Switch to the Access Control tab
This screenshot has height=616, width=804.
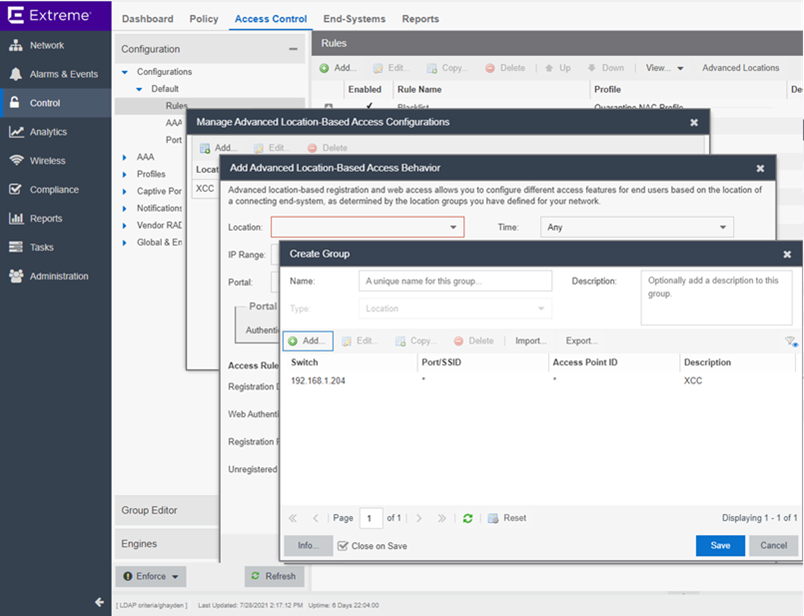click(x=271, y=18)
